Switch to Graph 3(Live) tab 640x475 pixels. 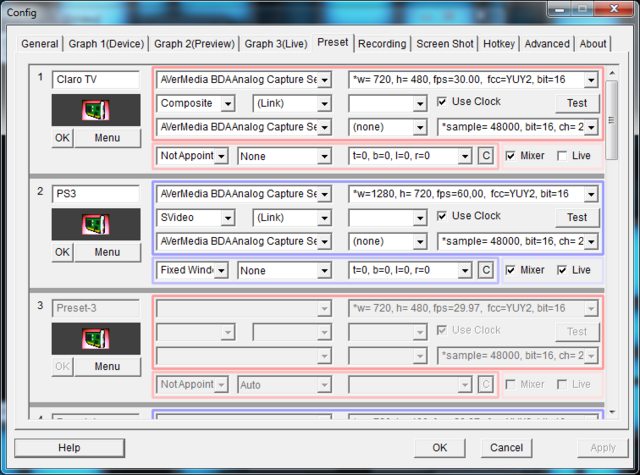[x=276, y=44]
